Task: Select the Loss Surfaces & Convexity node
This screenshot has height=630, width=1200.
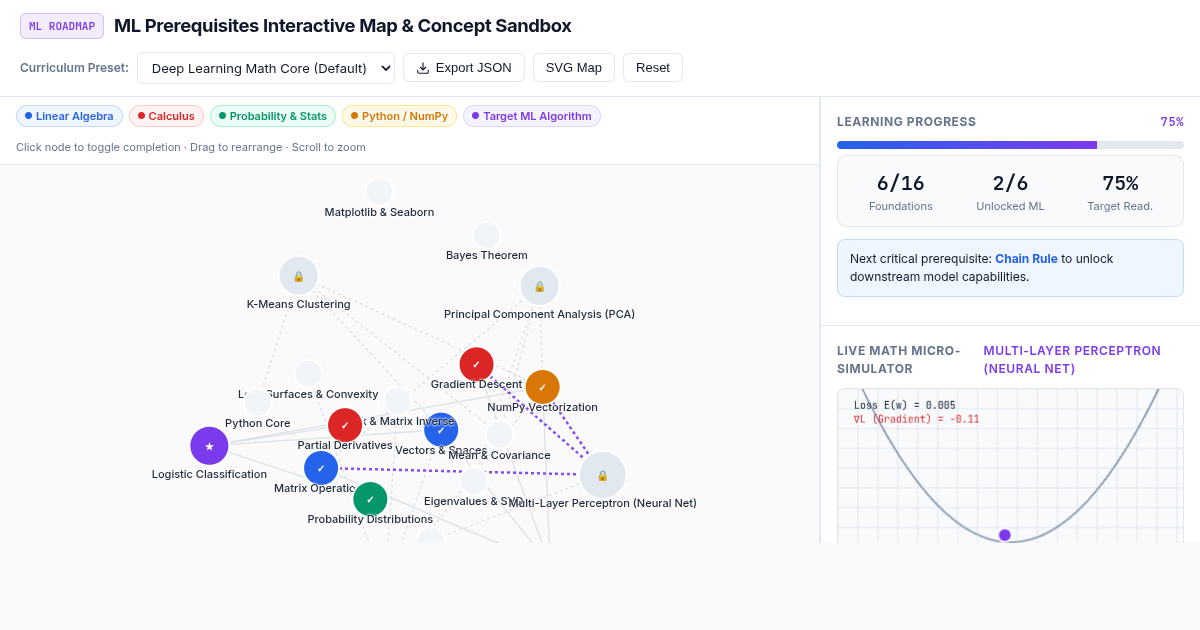Action: pos(308,374)
